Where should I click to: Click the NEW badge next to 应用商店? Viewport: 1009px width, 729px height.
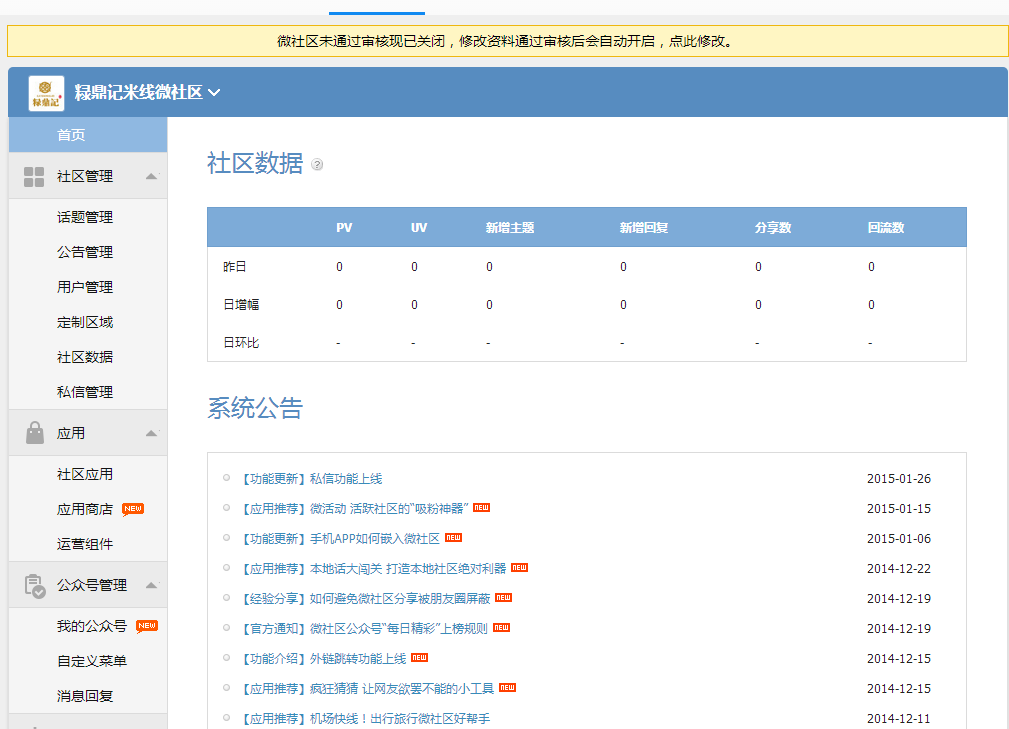133,509
